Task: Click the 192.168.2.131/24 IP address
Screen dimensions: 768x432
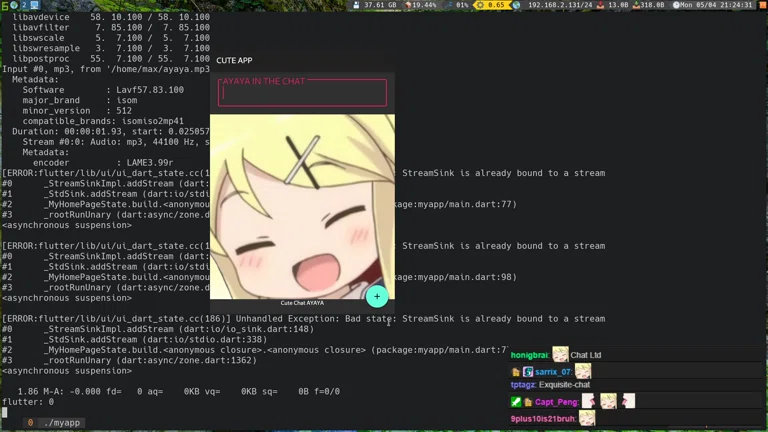Action: point(560,5)
